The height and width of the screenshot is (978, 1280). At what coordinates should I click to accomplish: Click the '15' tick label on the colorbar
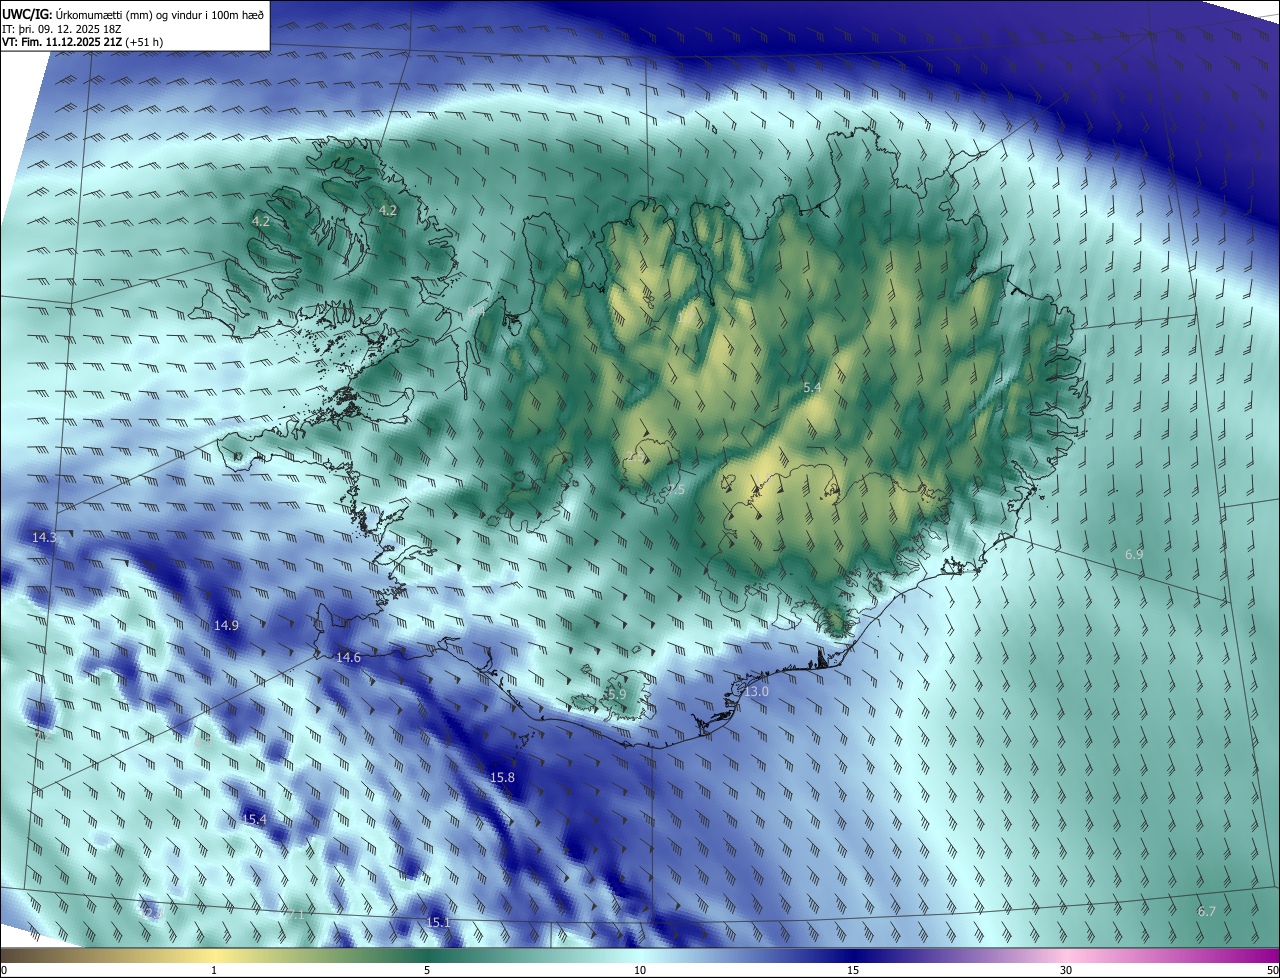click(x=853, y=970)
